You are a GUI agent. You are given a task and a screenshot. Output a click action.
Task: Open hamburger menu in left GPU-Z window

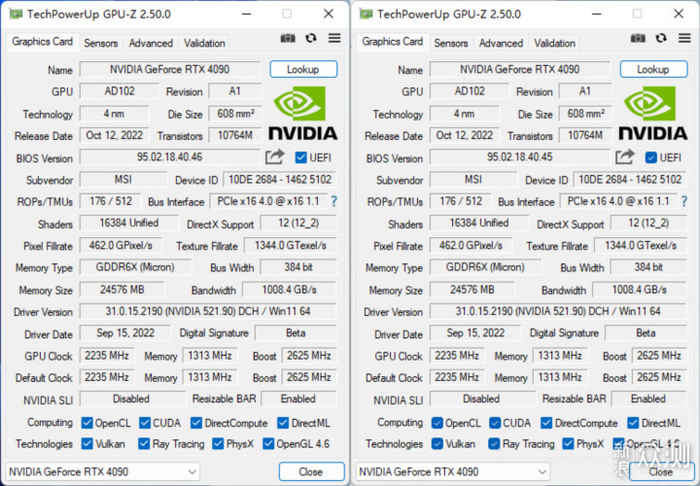[x=334, y=38]
